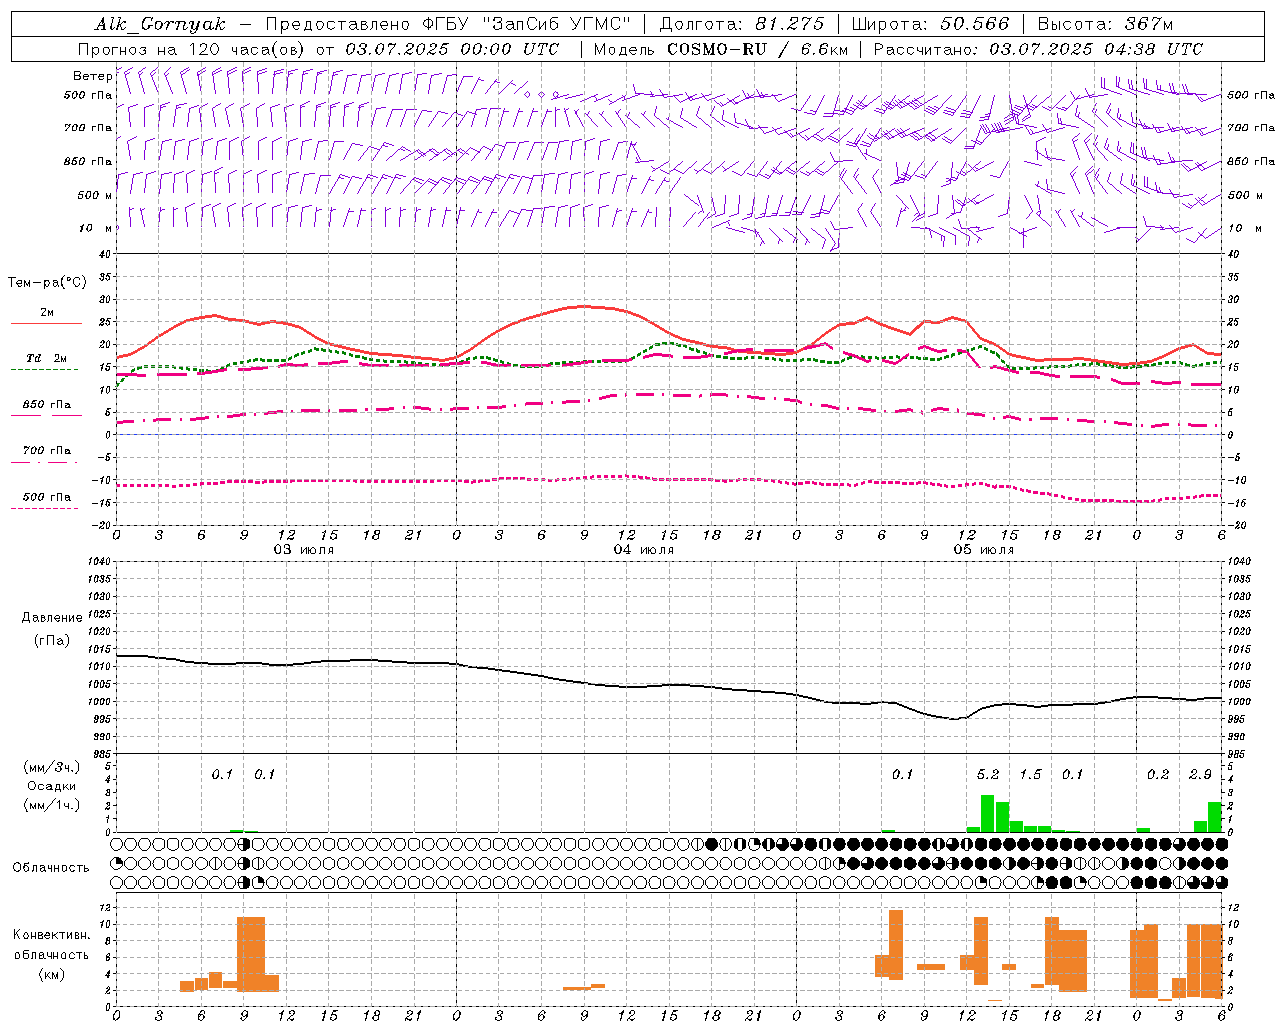
Task: Click the model name COSMO-RU / 6.6км
Action: pyautogui.click(x=760, y=49)
